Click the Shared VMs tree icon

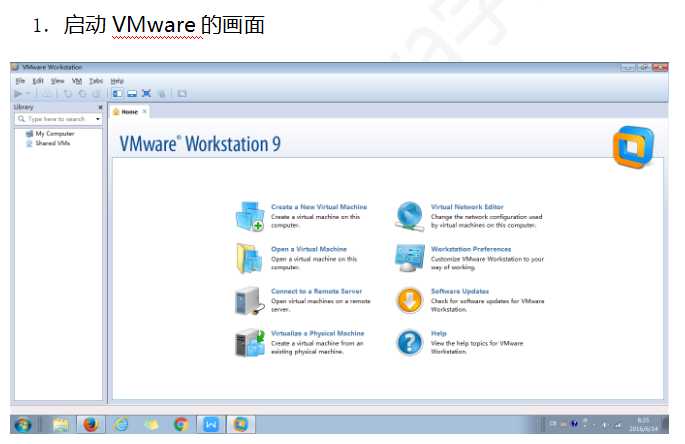tap(29, 143)
